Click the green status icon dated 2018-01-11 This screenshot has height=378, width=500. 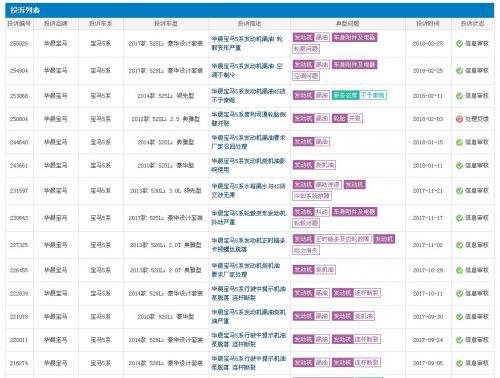[459, 166]
